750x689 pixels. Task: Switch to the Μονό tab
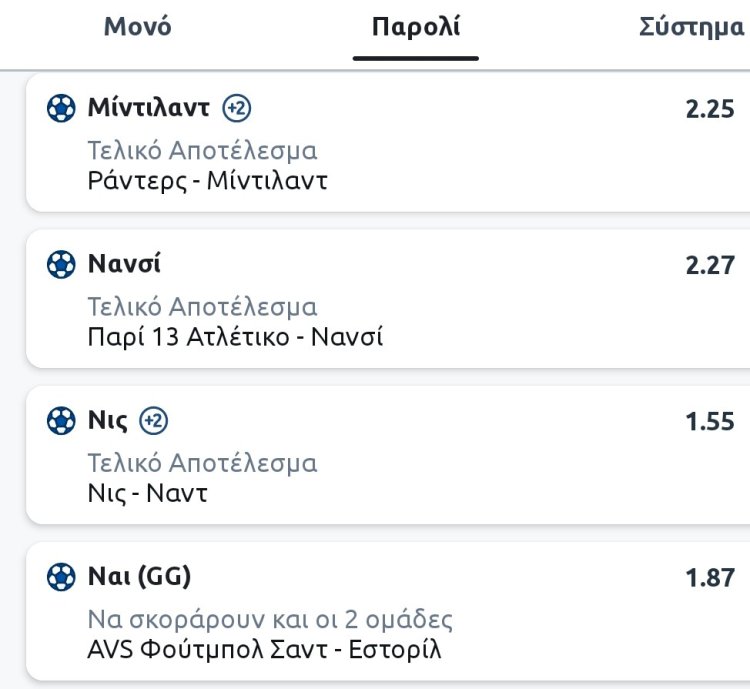pos(137,27)
